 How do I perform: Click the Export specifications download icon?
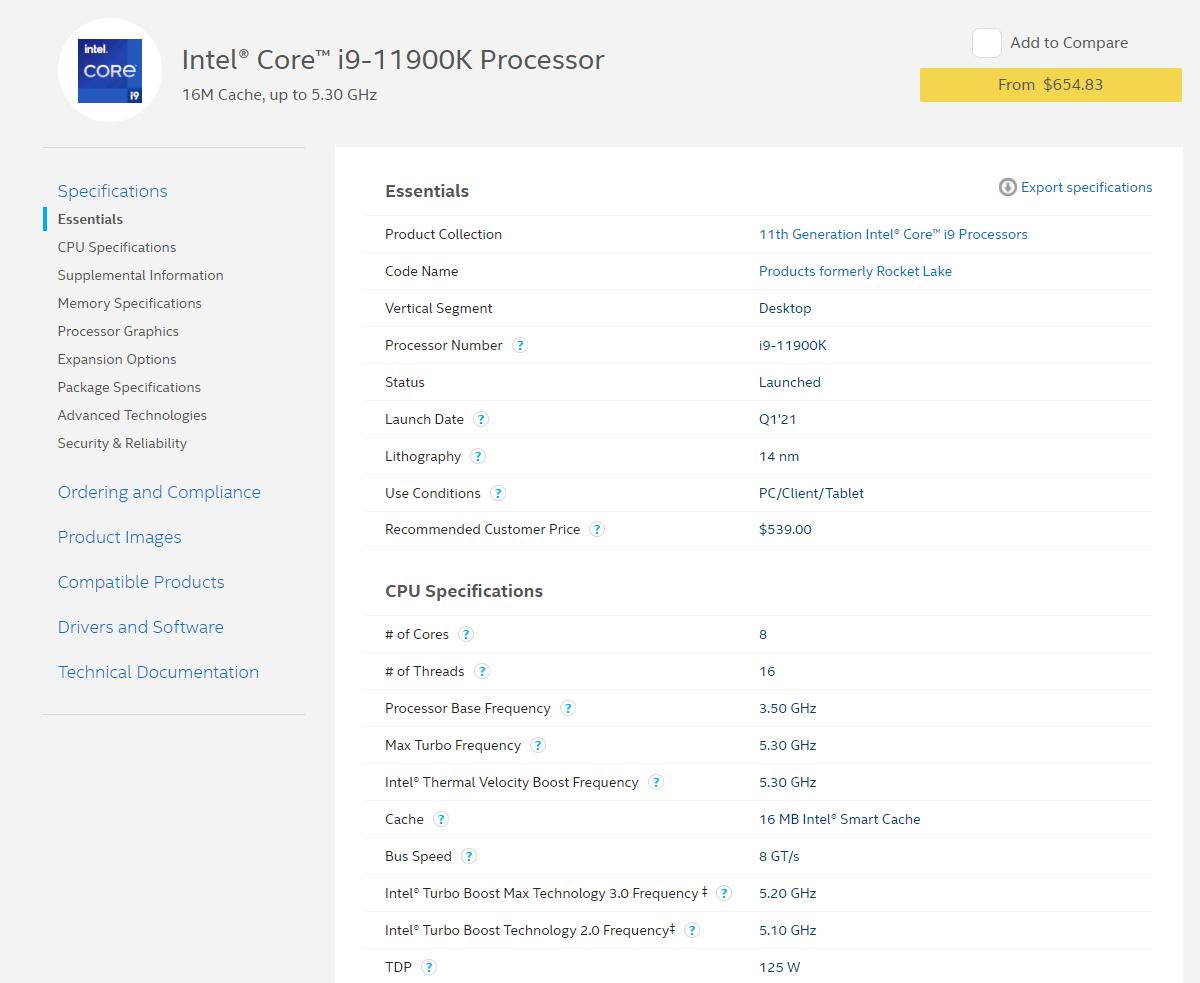[x=1007, y=187]
